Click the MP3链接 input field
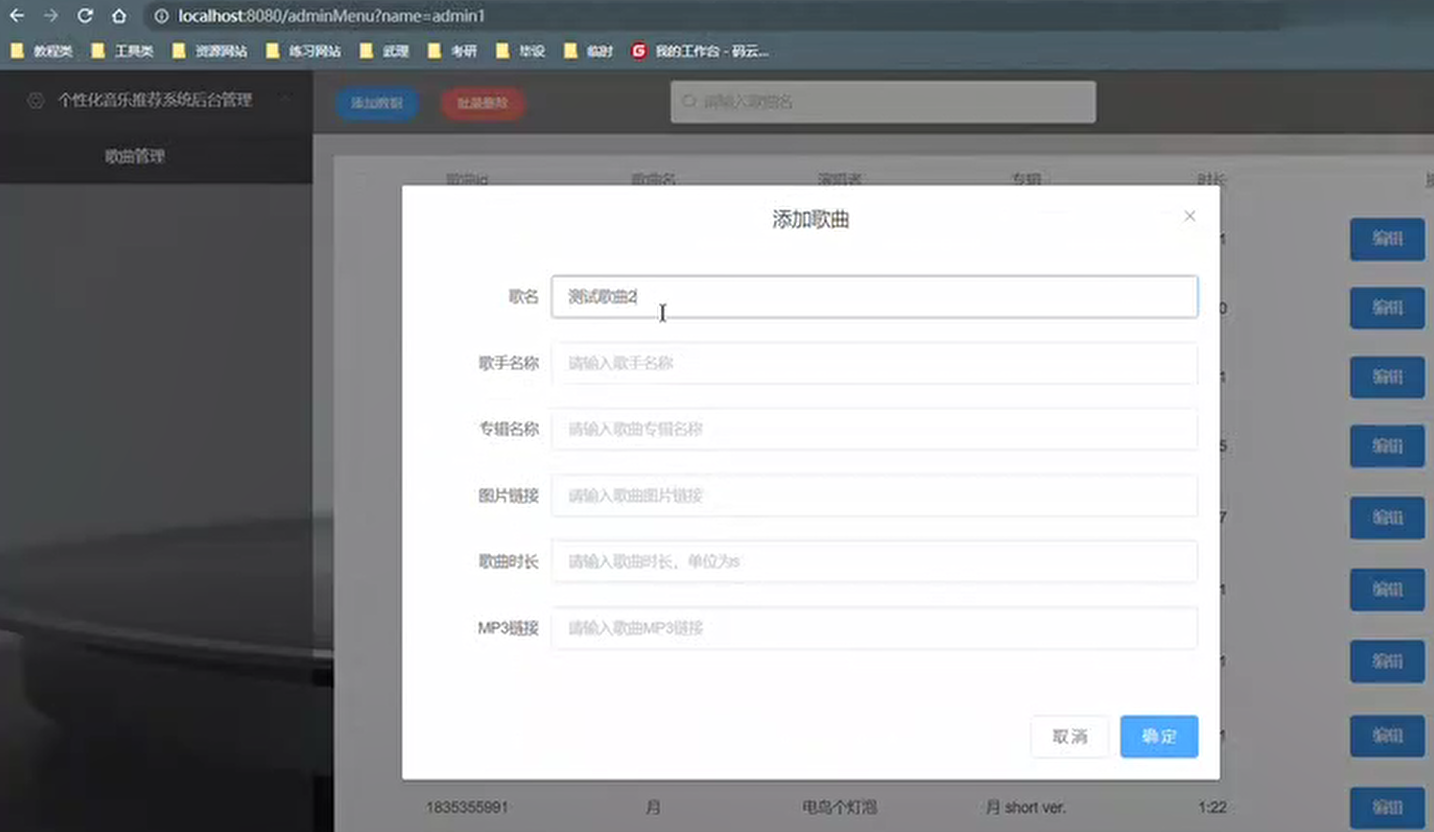This screenshot has height=832, width=1434. click(874, 628)
